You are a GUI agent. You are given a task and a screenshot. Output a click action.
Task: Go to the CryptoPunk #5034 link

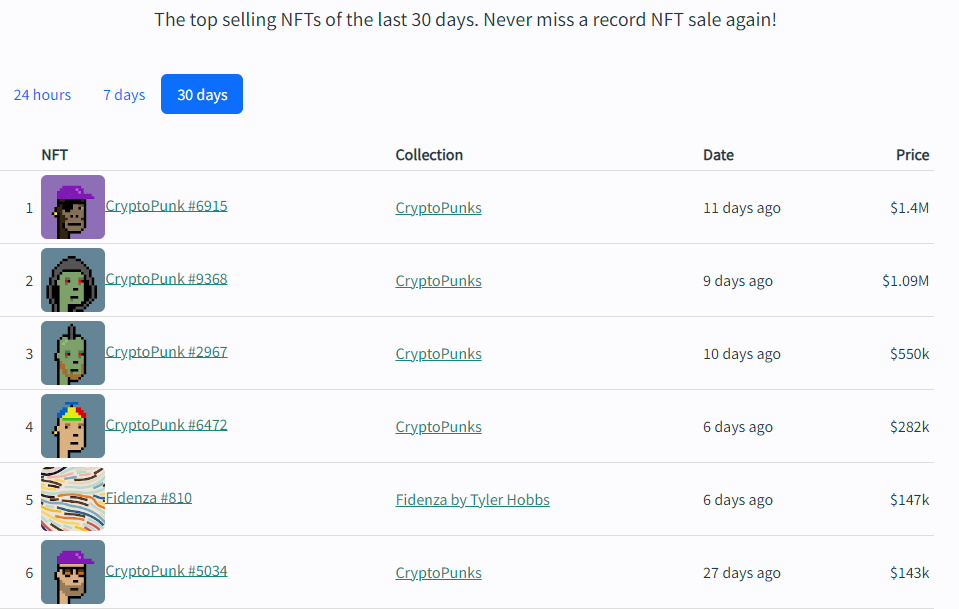166,571
